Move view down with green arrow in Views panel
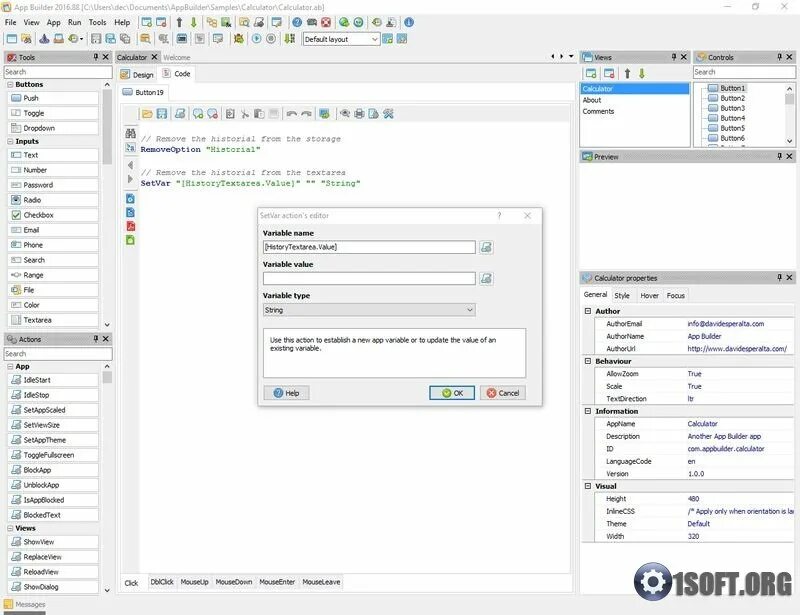The height and width of the screenshot is (615, 800). [642, 73]
